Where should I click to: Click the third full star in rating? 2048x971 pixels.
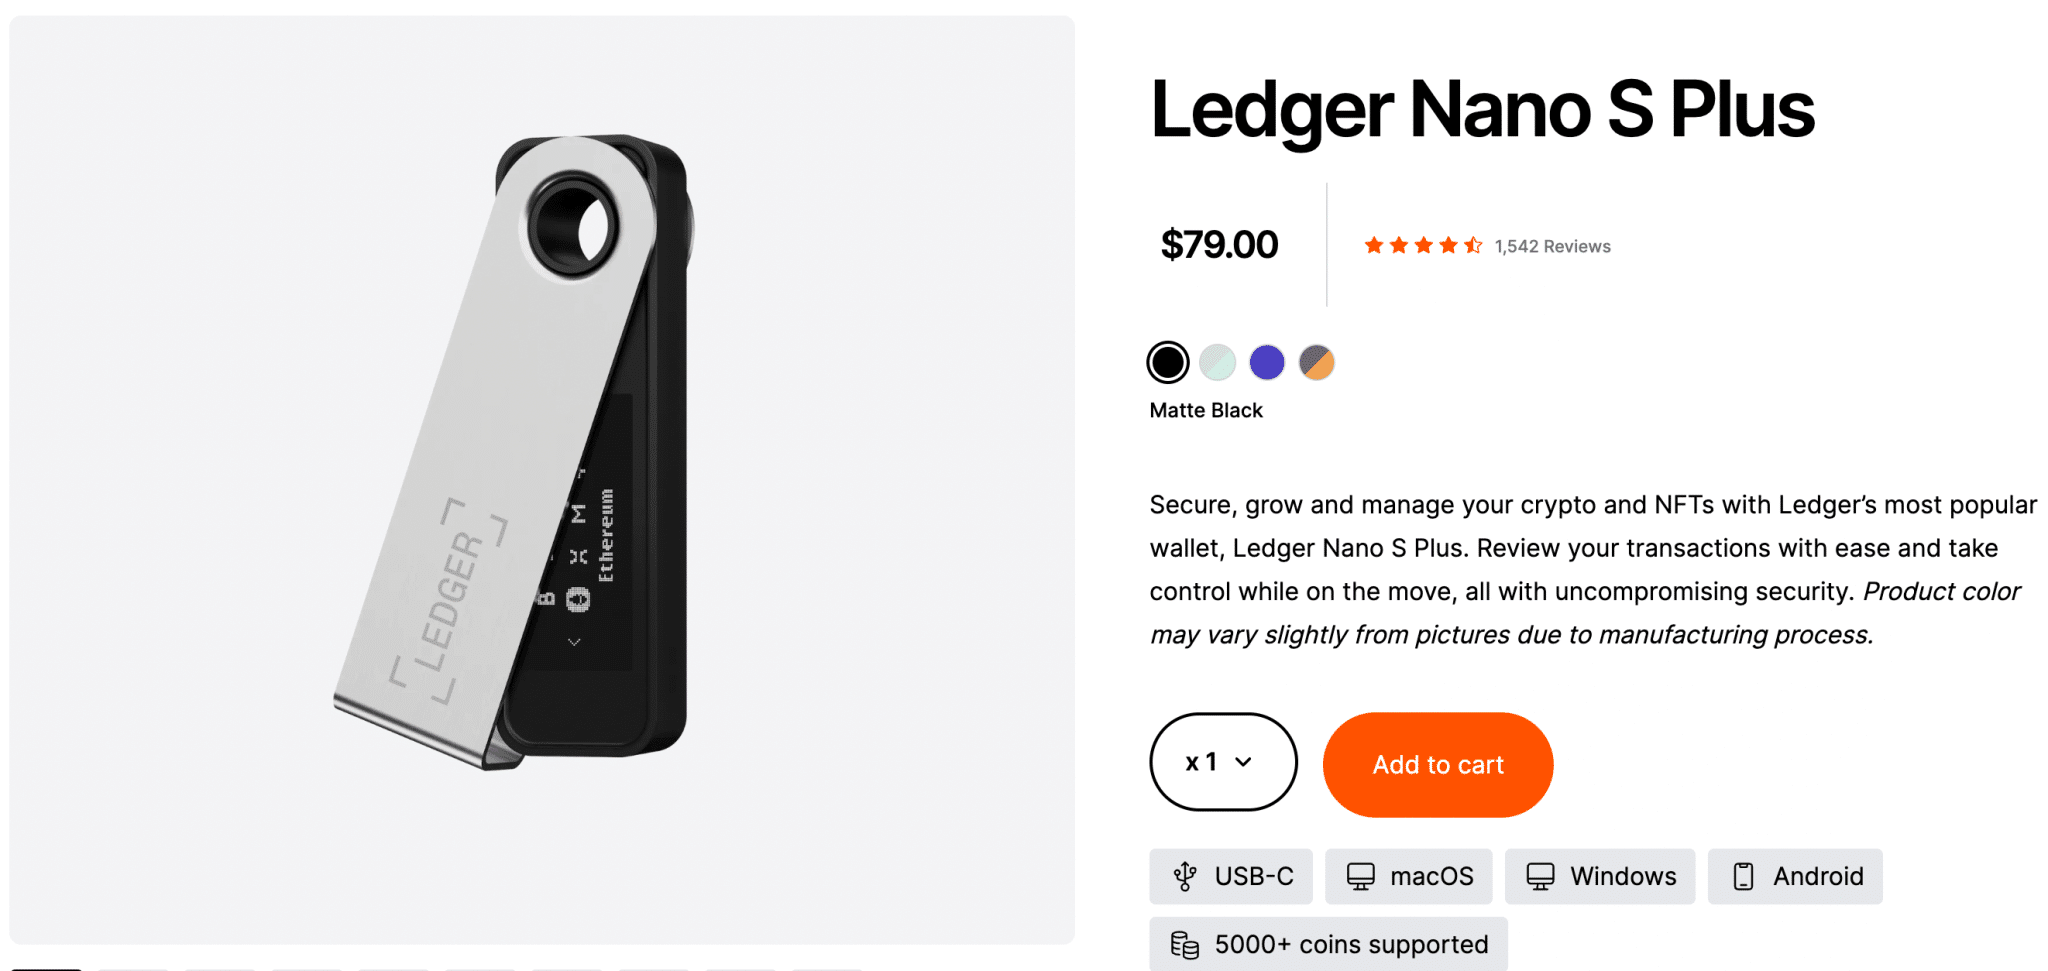[x=1422, y=244]
